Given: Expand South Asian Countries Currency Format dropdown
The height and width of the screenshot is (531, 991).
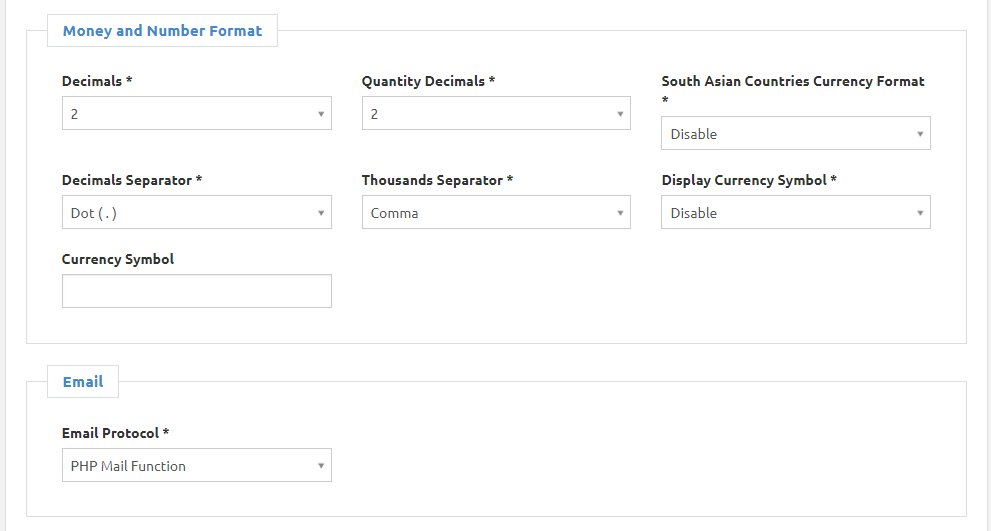Looking at the screenshot, I should pyautogui.click(x=795, y=134).
